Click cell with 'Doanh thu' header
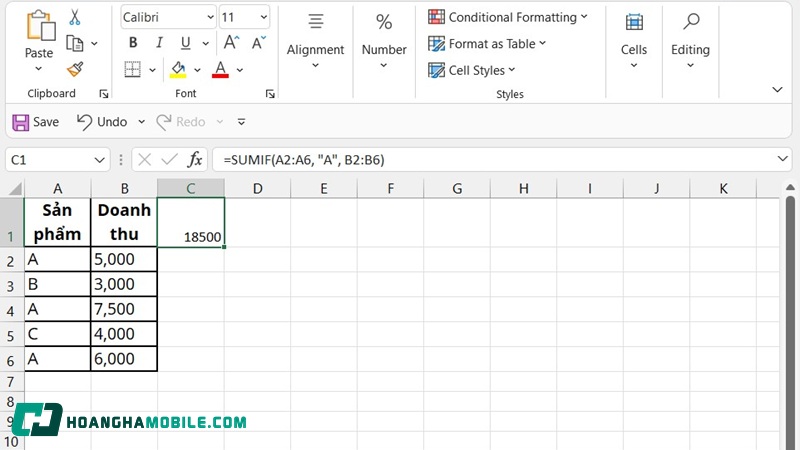 [x=124, y=222]
